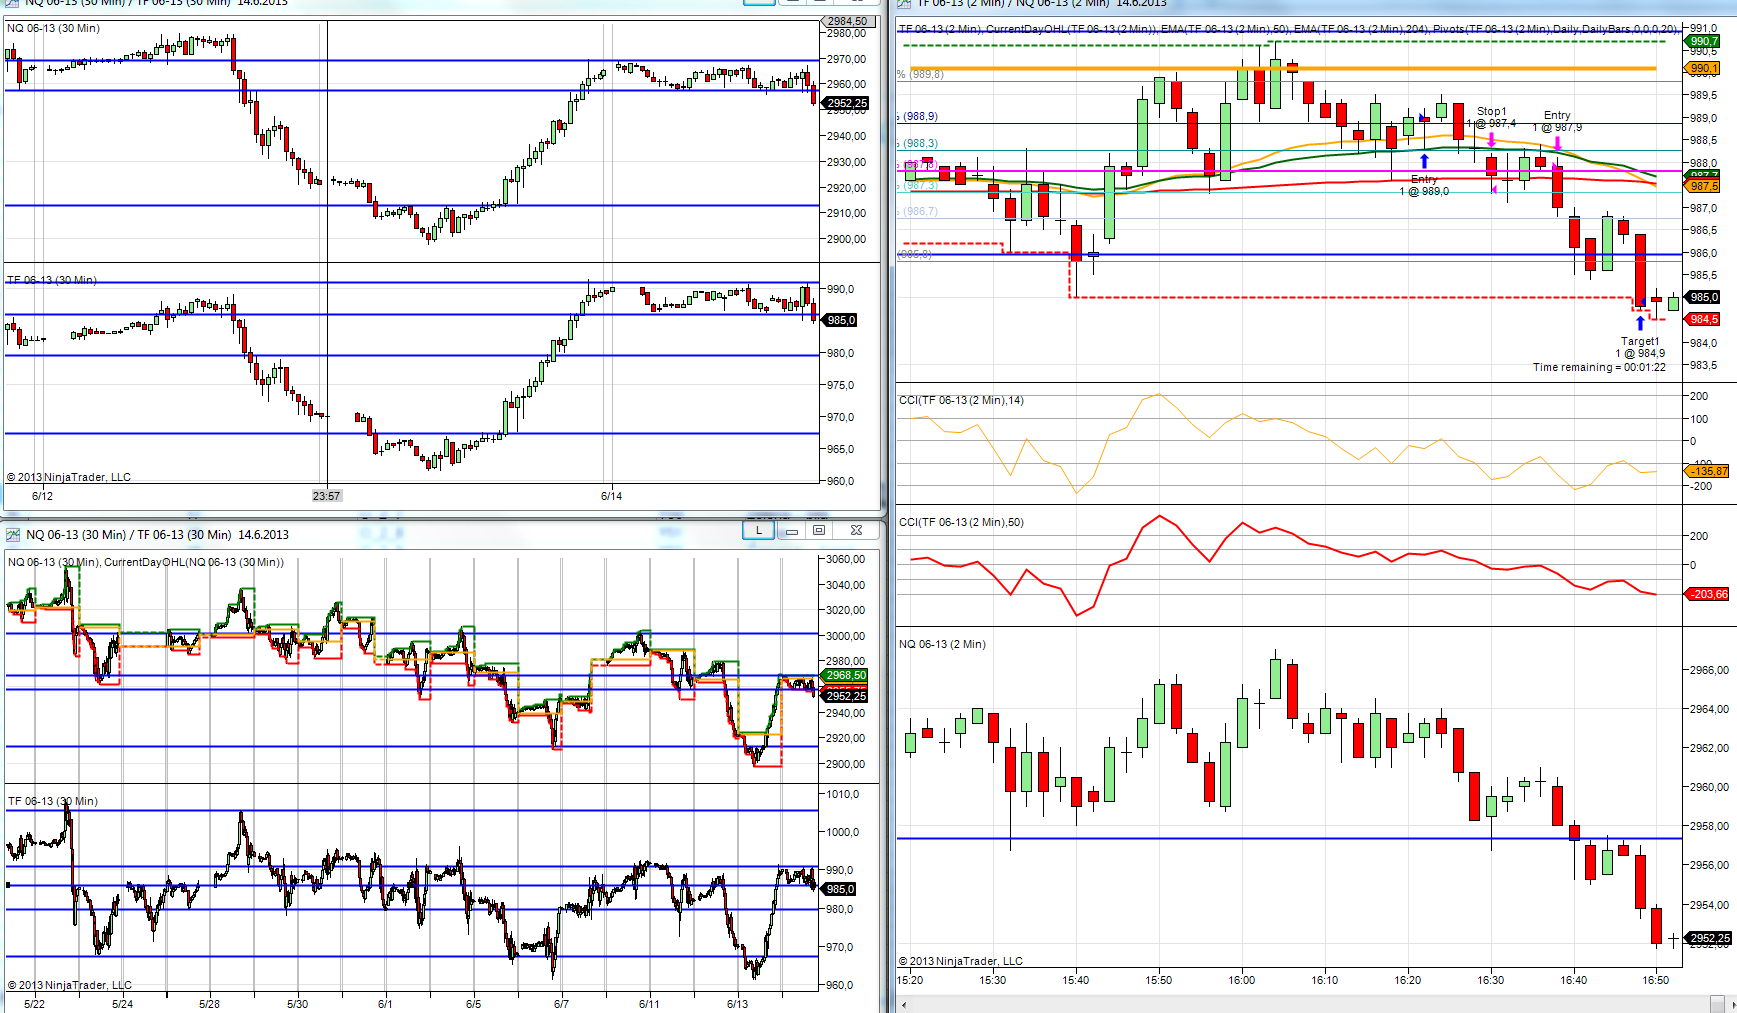This screenshot has height=1013, width=1737.
Task: Click the 16:30 time label on the 2 Min chart axis
Action: pos(1491,980)
